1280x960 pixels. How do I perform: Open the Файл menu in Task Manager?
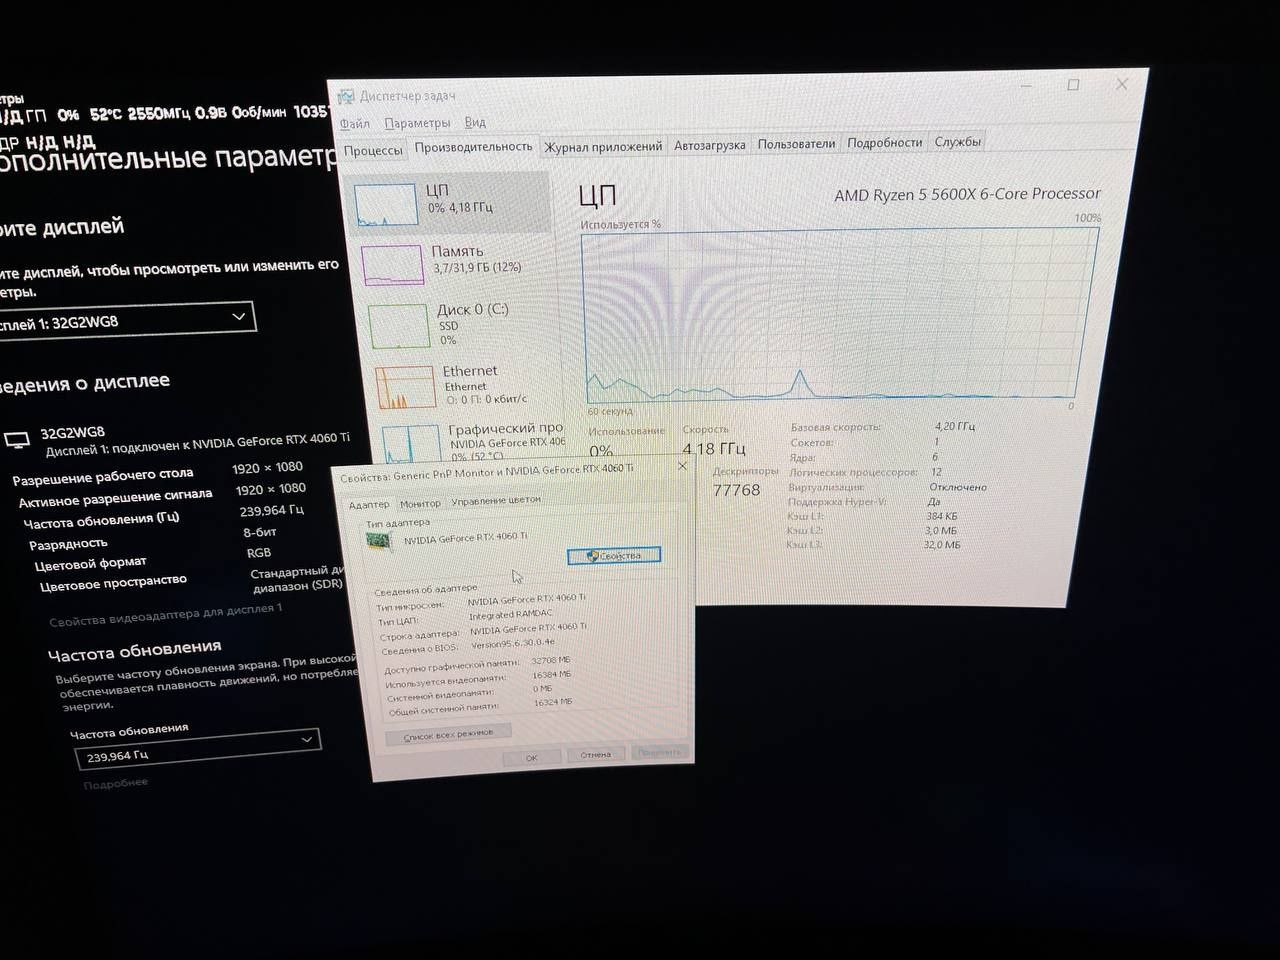pyautogui.click(x=355, y=124)
